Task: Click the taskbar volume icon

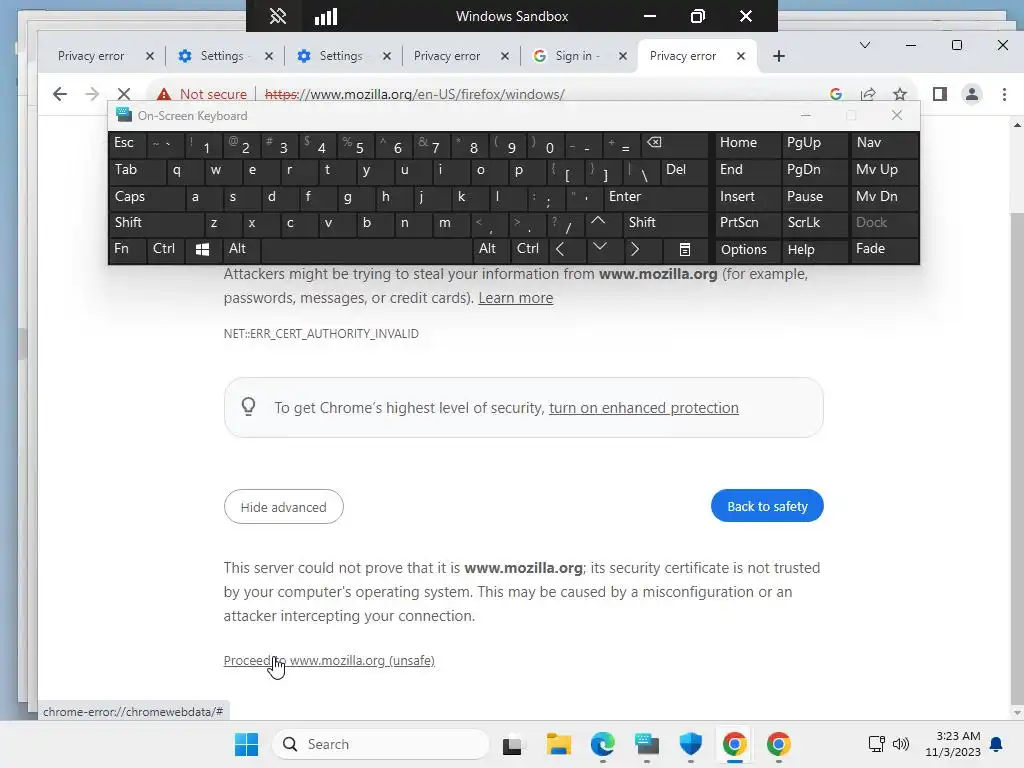Action: pyautogui.click(x=901, y=744)
